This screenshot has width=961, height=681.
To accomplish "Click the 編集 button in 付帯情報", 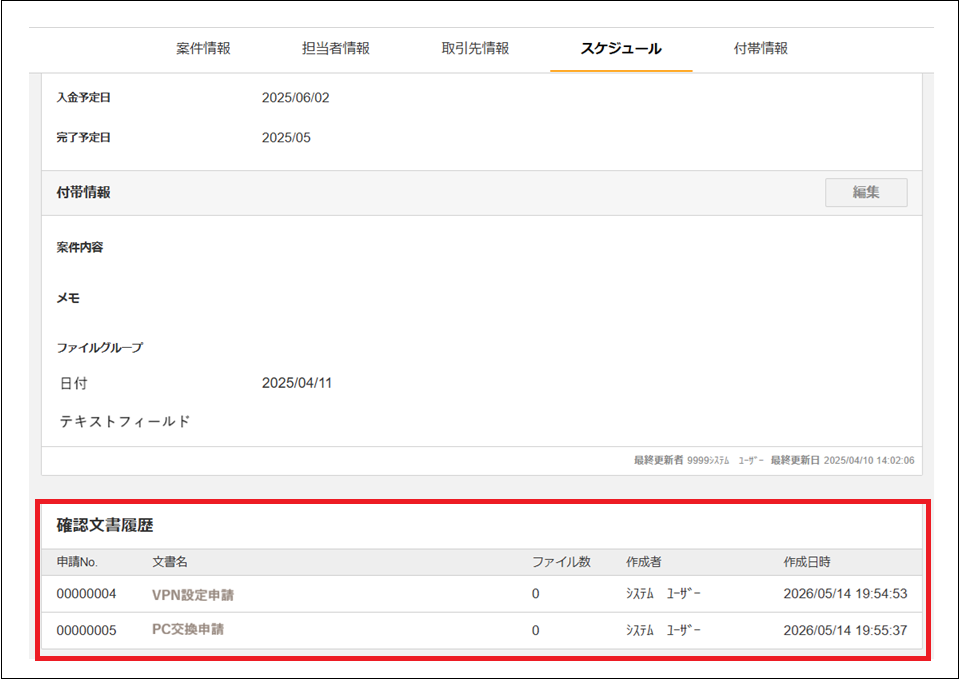I will (x=866, y=192).
